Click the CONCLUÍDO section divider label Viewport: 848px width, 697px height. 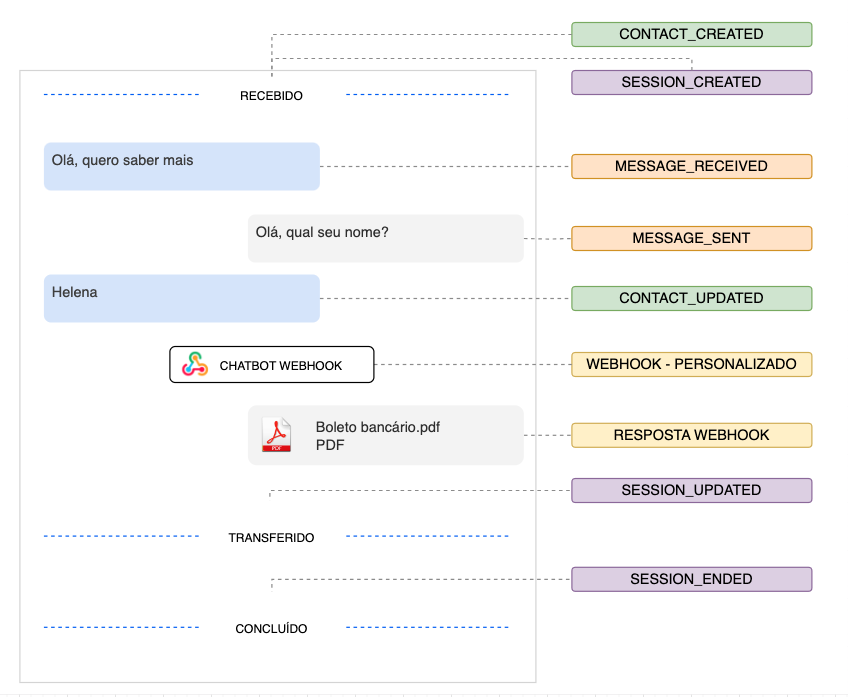[271, 629]
